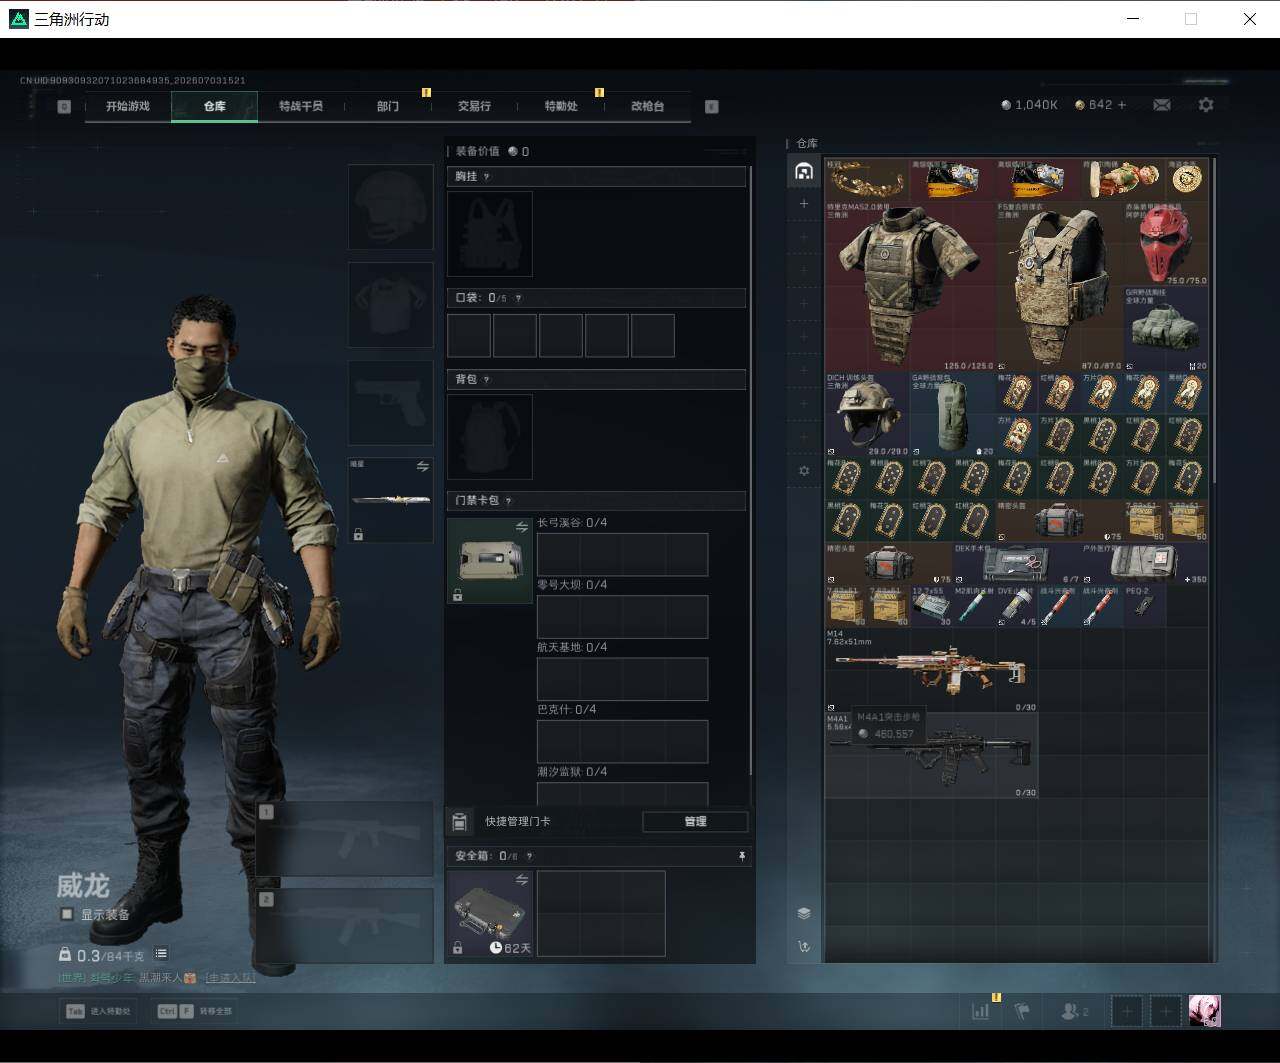This screenshot has width=1280, height=1063.
Task: Go to the 部门 tab
Action: click(388, 106)
